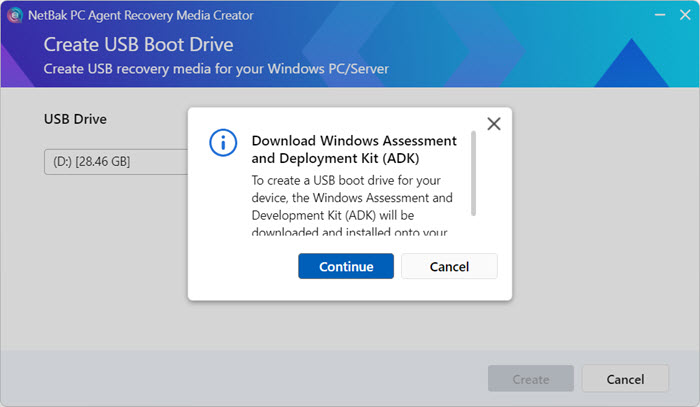Click the dialog's vertical scrollbar
Screen dimensions: 700x407
(473, 173)
